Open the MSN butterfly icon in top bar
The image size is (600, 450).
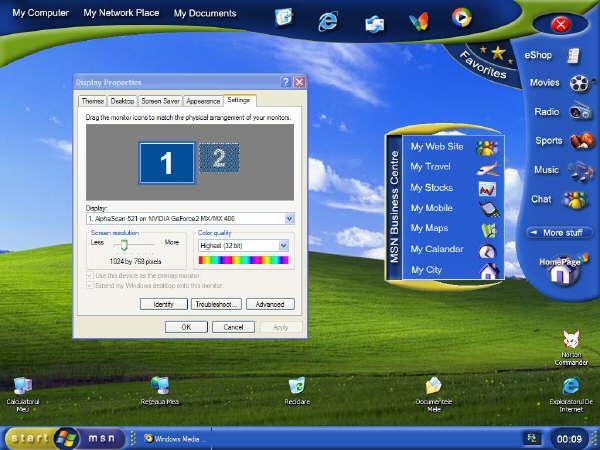pyautogui.click(x=419, y=22)
